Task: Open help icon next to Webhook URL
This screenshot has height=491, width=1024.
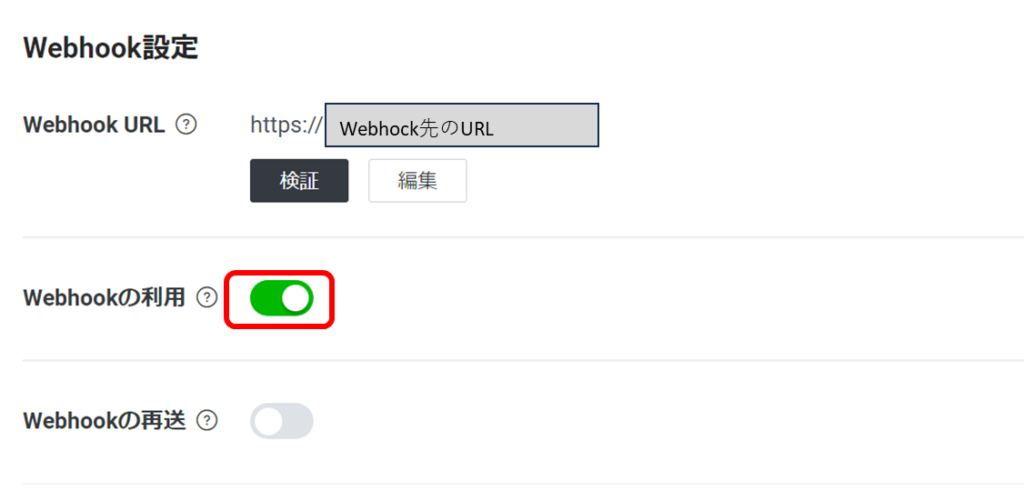Action: pyautogui.click(x=187, y=124)
